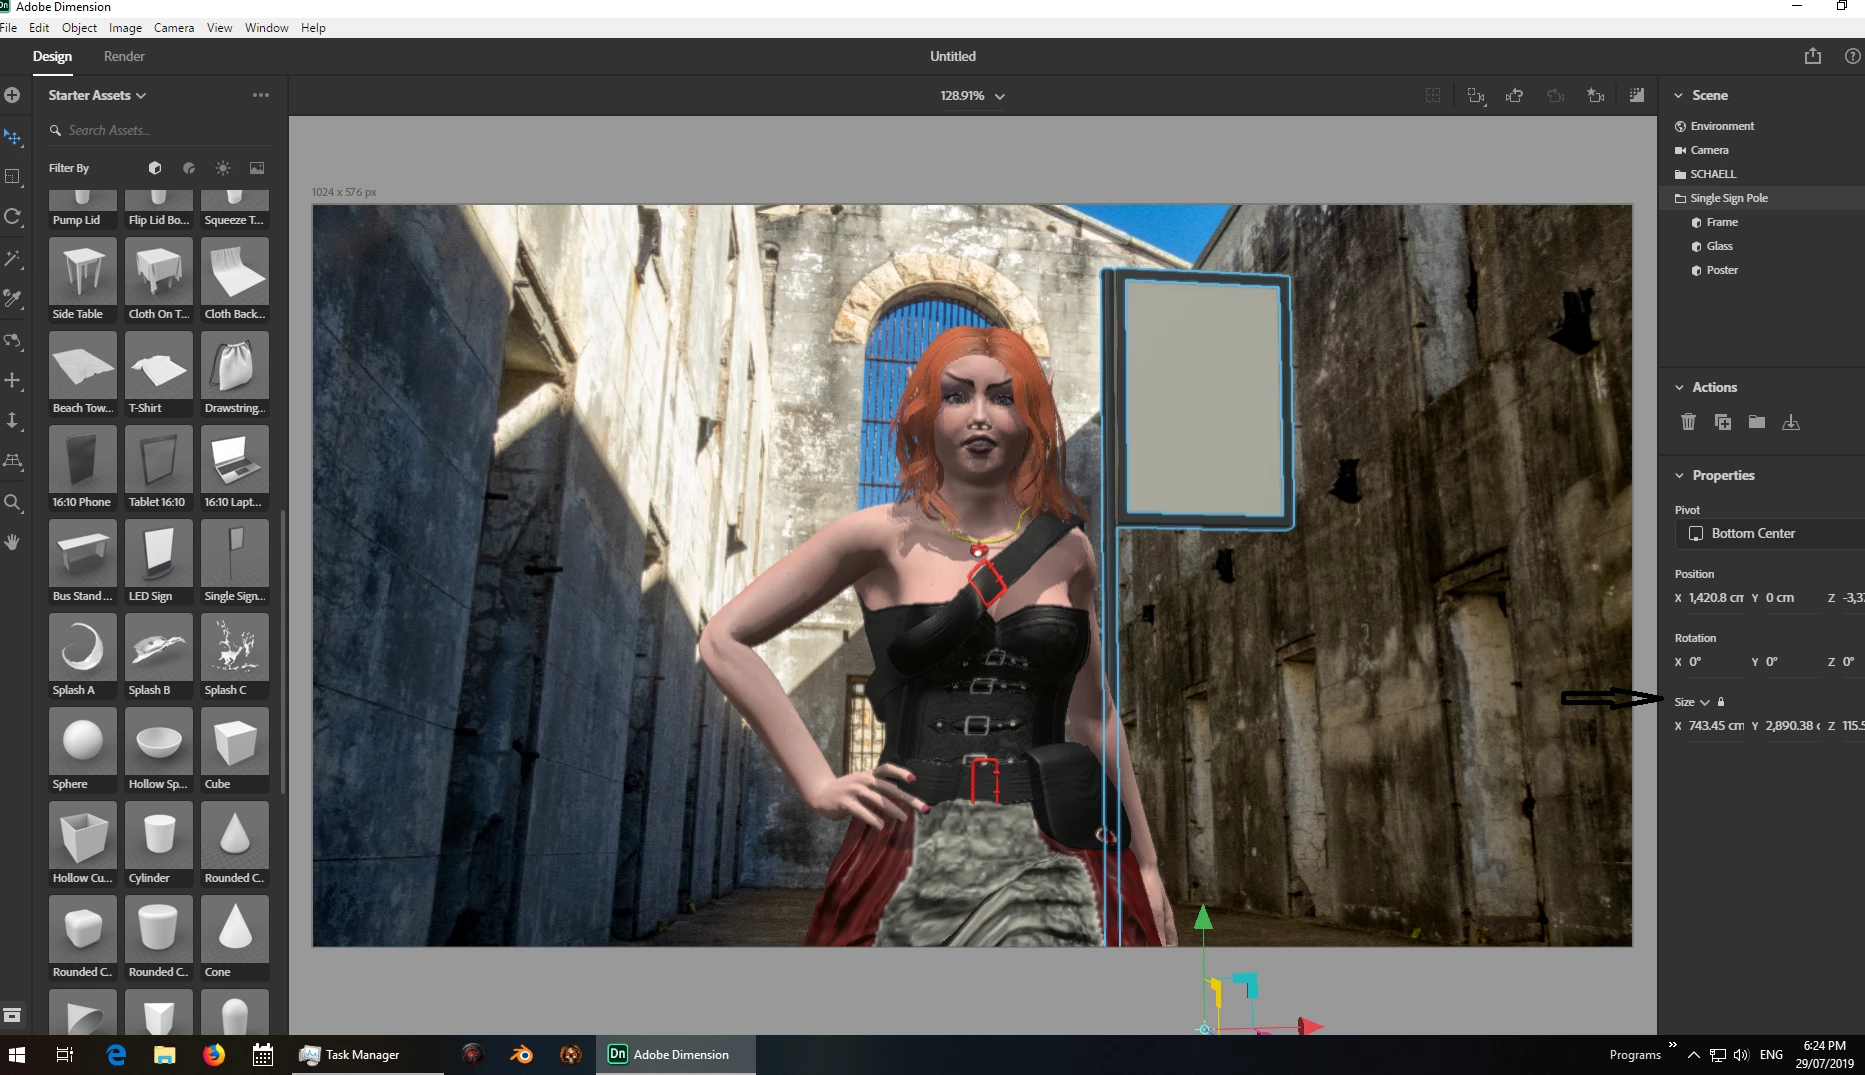This screenshot has width=1865, height=1075.
Task: Open File Explorer from the taskbar
Action: click(165, 1054)
